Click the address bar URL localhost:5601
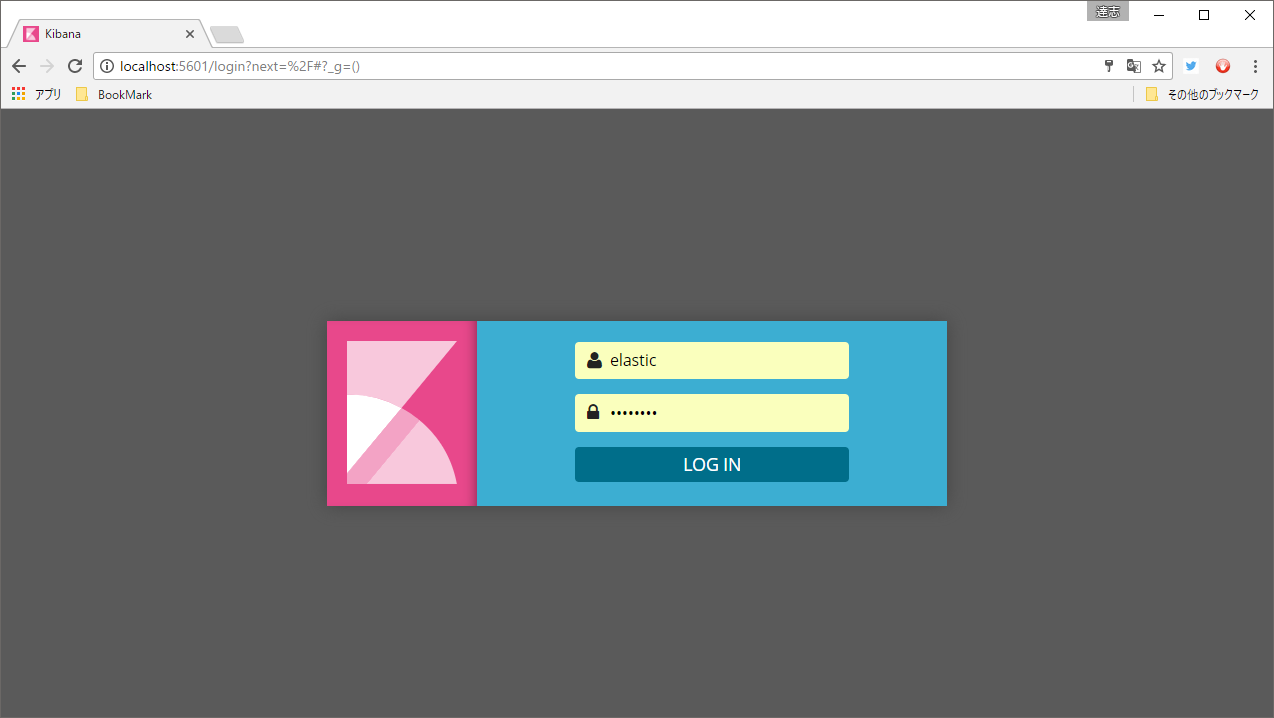Image resolution: width=1274 pixels, height=718 pixels. point(239,66)
